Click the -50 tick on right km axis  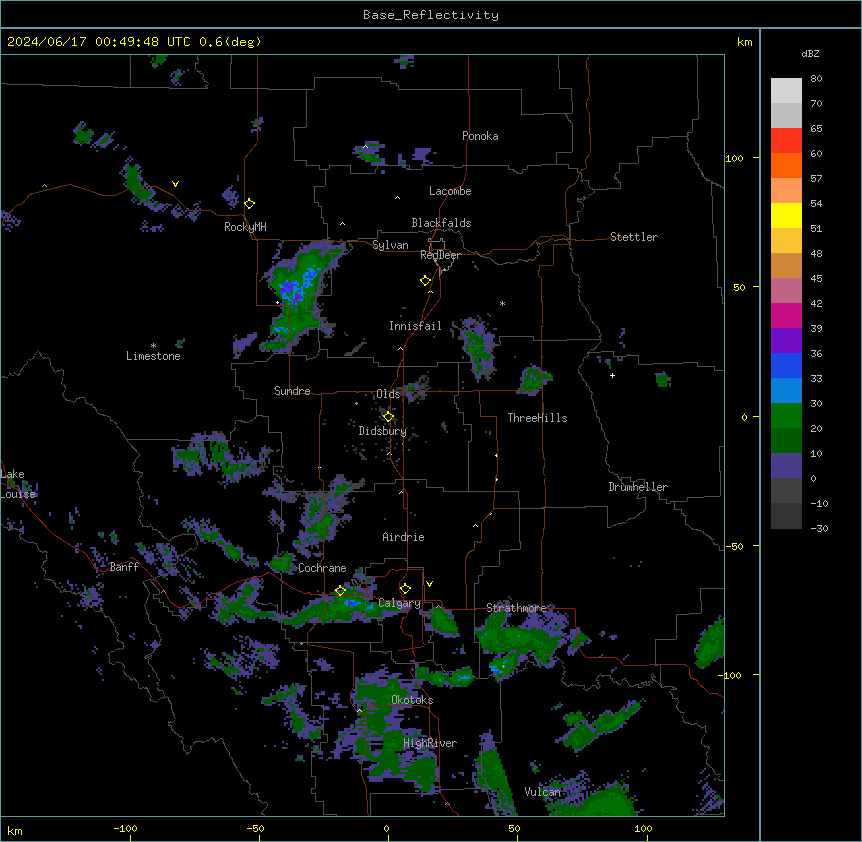(x=734, y=546)
